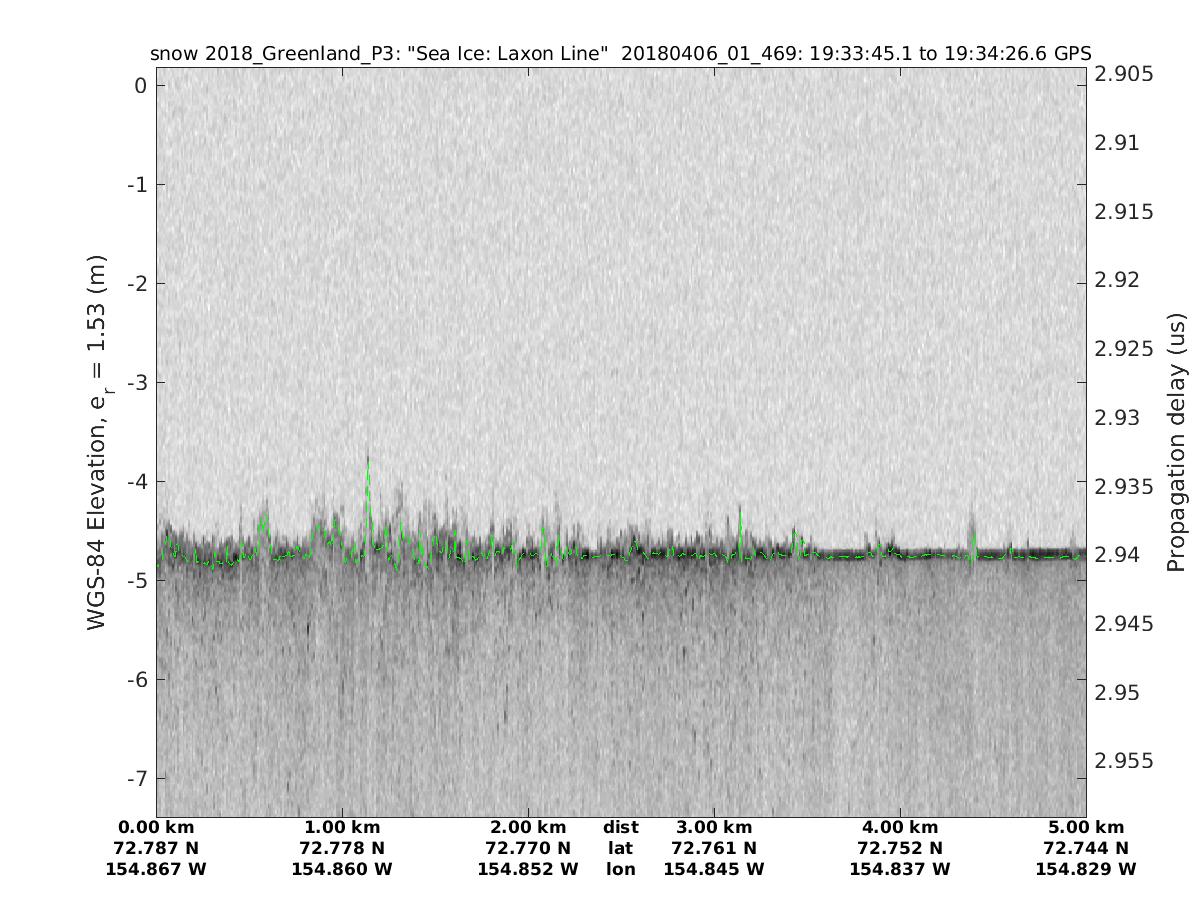
Task: Click the plot title text at top
Action: click(x=620, y=54)
